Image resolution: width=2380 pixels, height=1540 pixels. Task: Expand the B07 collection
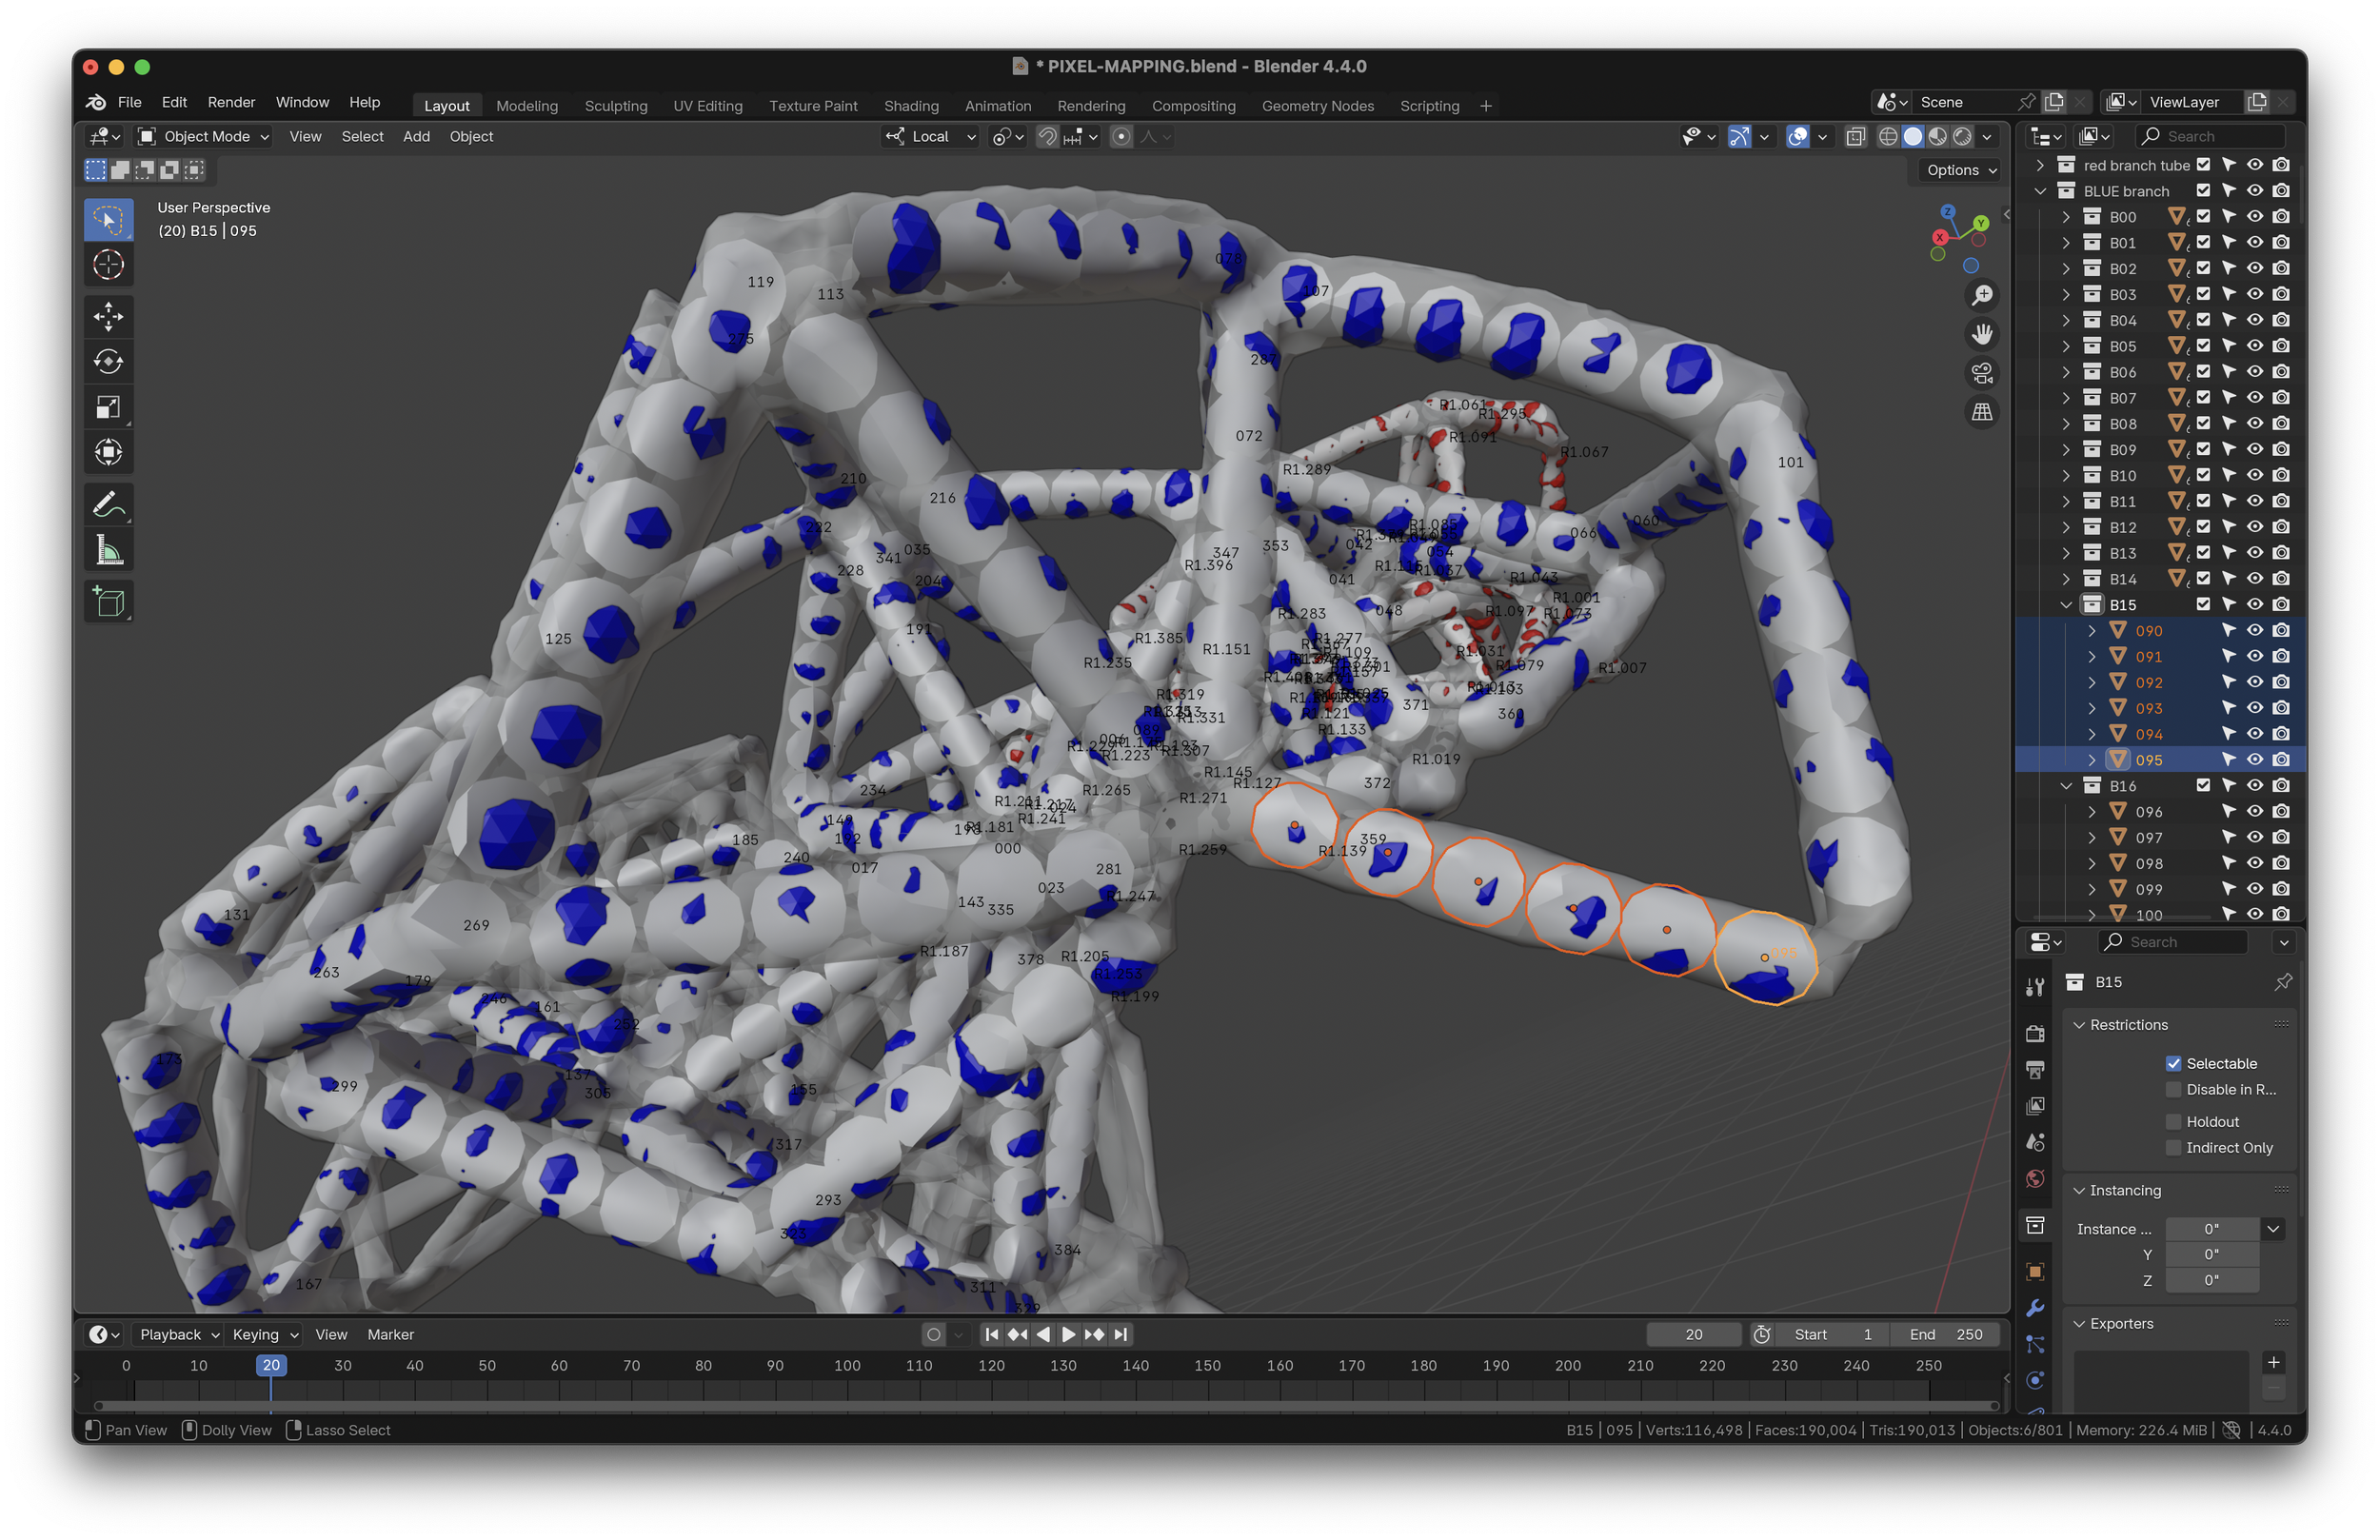2066,398
